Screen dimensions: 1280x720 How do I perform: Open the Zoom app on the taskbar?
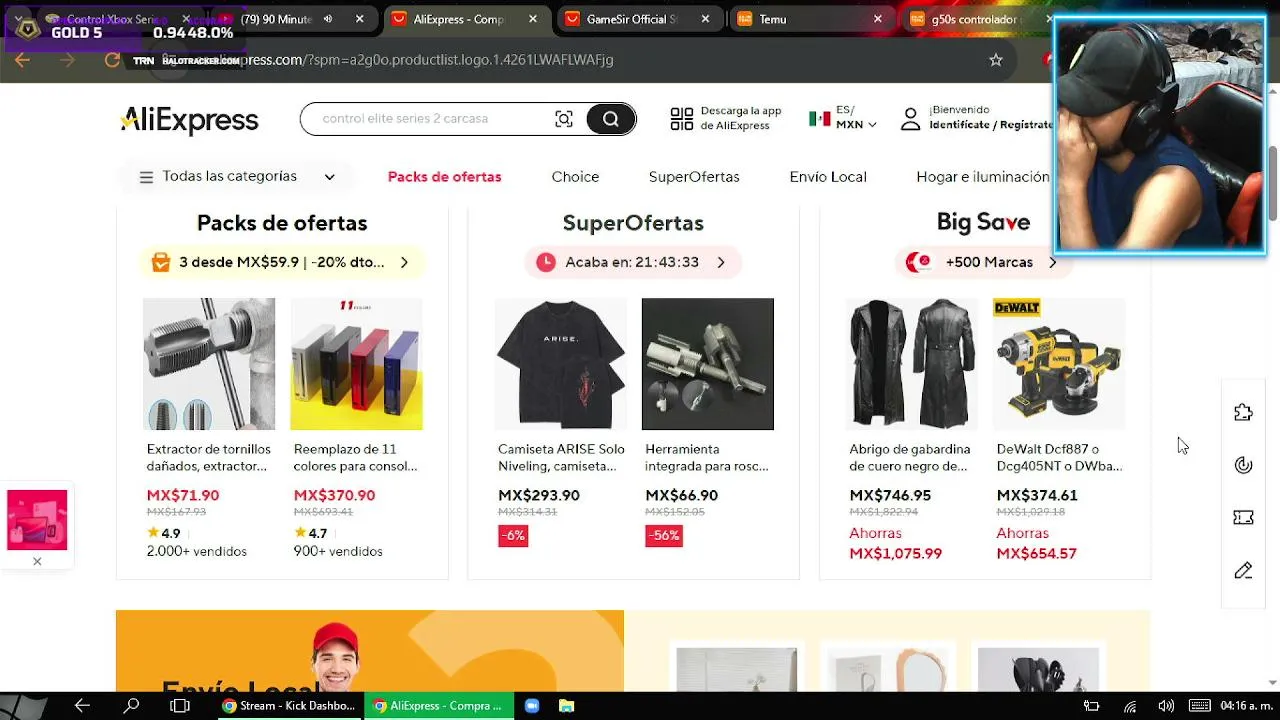pyautogui.click(x=532, y=706)
